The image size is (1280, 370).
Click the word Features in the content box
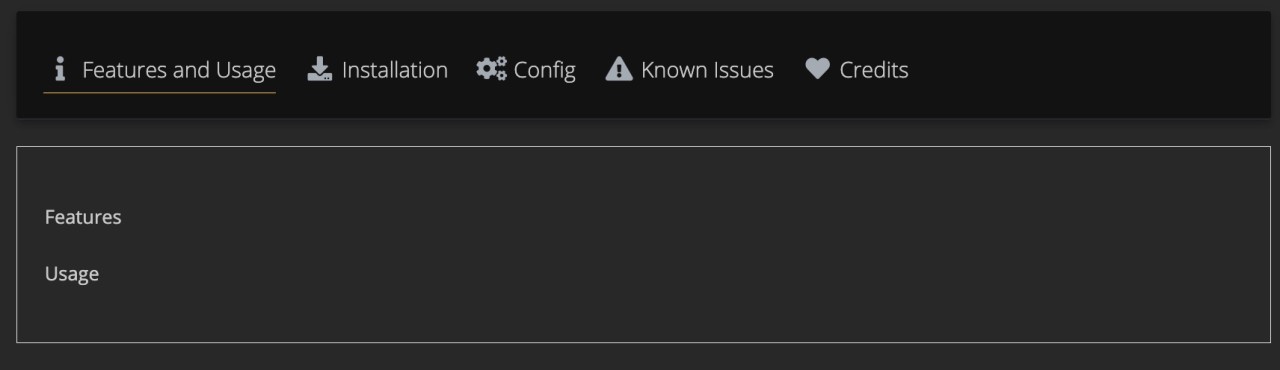tap(83, 217)
